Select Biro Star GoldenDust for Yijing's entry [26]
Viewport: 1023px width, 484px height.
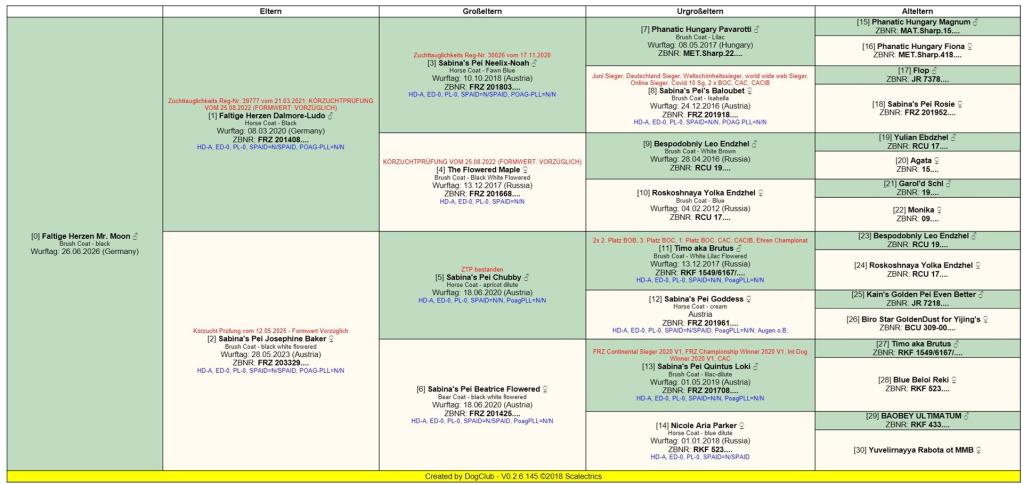(919, 320)
